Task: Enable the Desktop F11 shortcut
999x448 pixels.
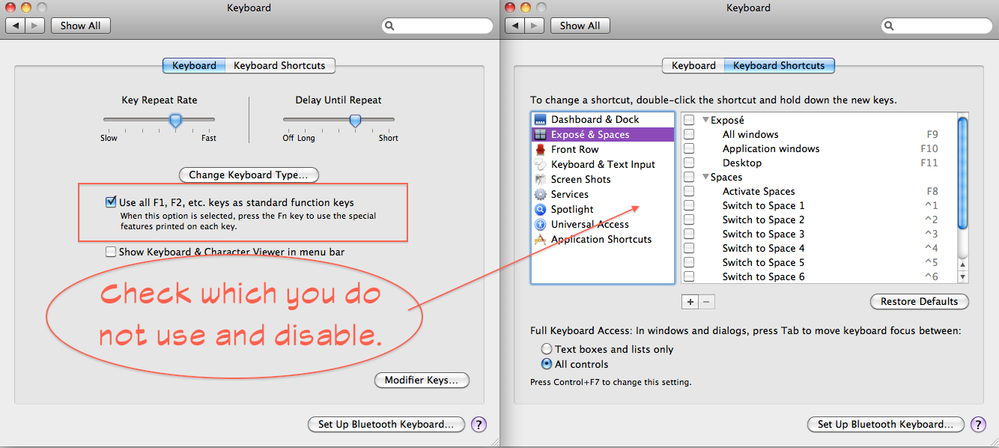Action: point(689,163)
